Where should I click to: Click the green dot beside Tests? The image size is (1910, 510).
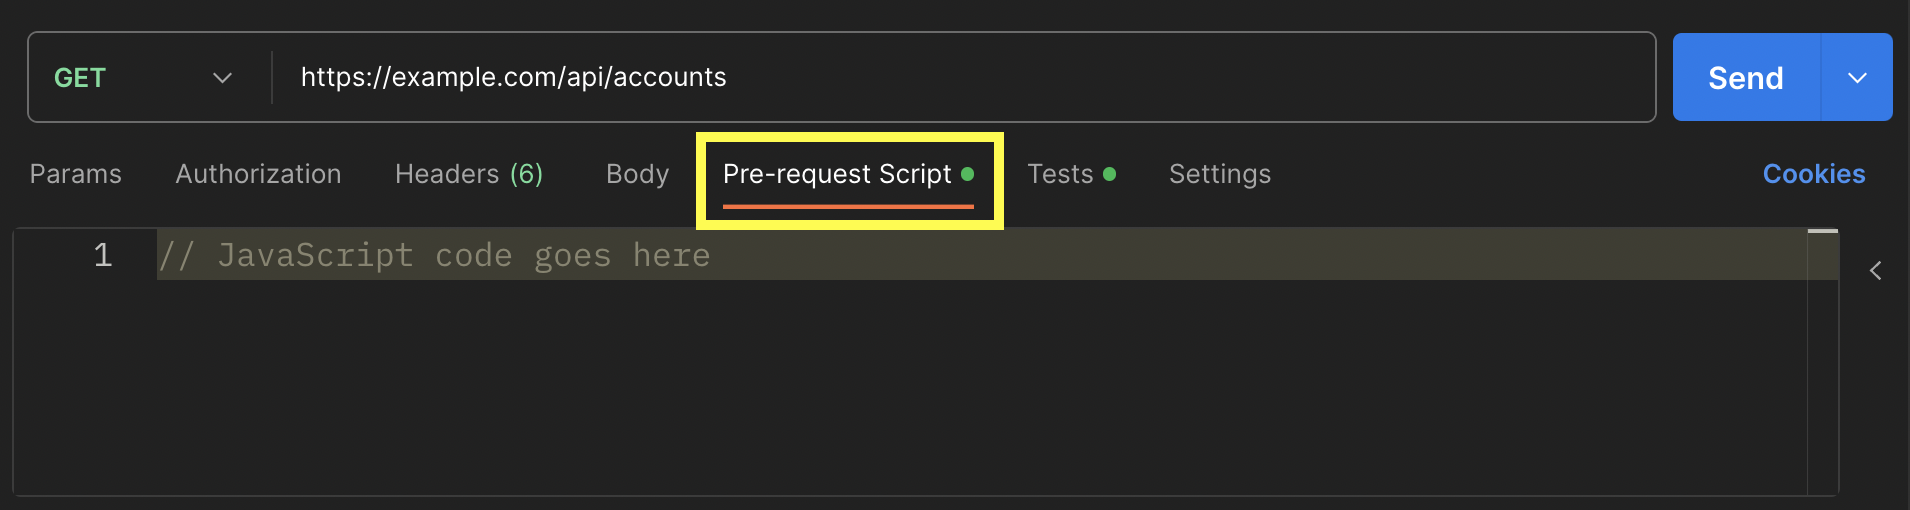1109,174
